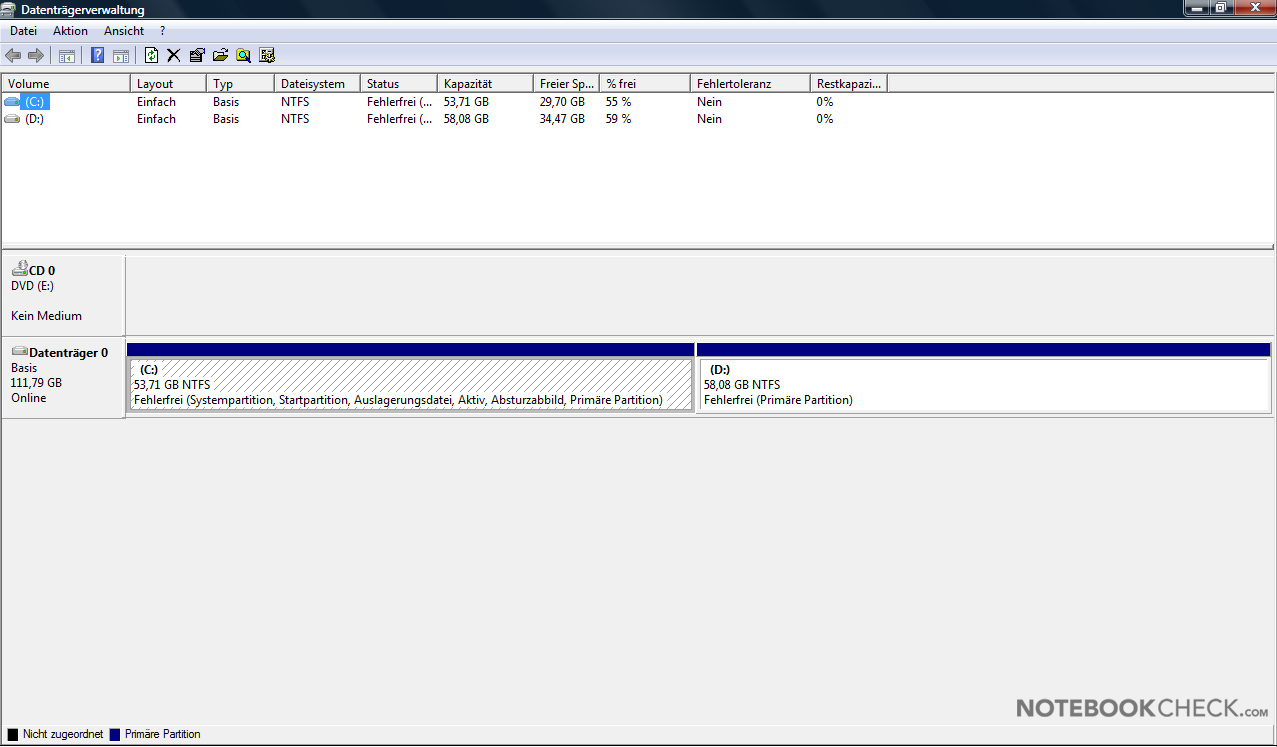Click the Nicht zugeordnet black legend swatch
Image resolution: width=1277 pixels, height=747 pixels.
tap(13, 734)
